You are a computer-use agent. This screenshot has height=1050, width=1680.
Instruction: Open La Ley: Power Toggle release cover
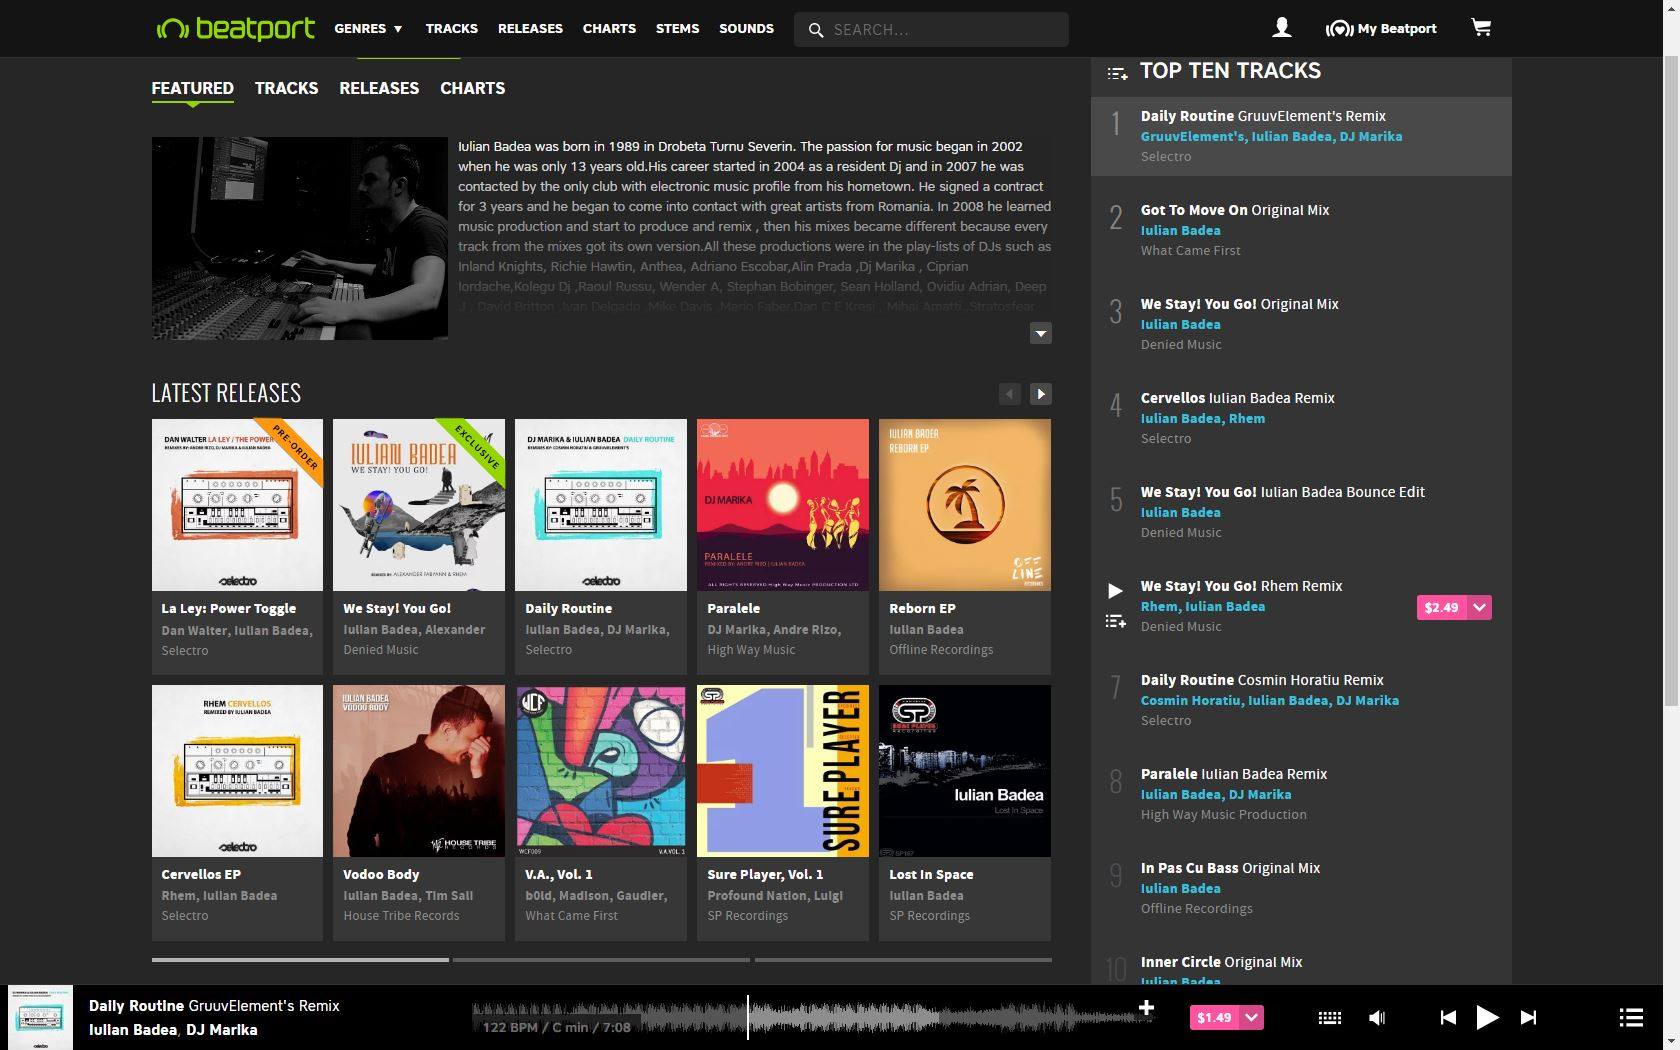tap(237, 505)
